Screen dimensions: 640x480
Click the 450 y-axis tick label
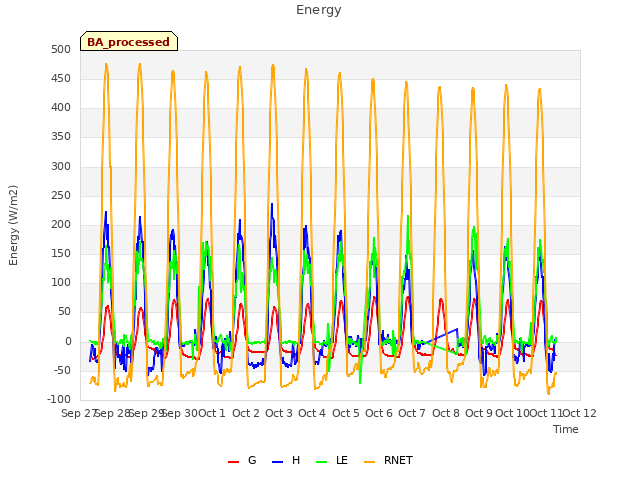click(x=61, y=78)
